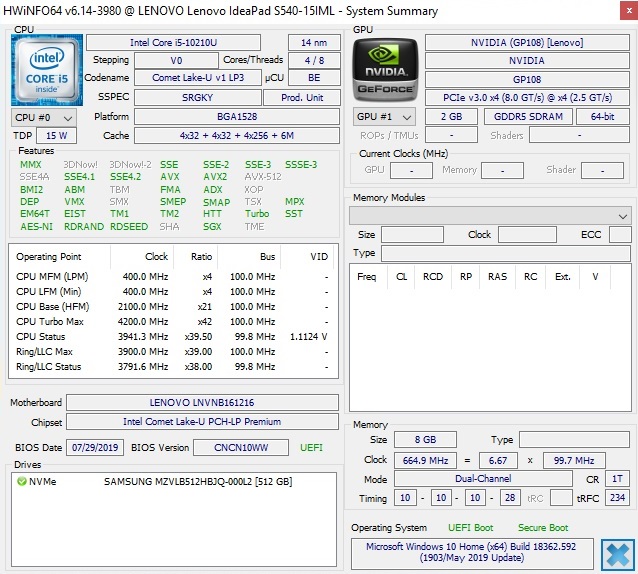The width and height of the screenshot is (638, 574).
Task: Select the CPU Base (HFM) row
Action: point(173,307)
